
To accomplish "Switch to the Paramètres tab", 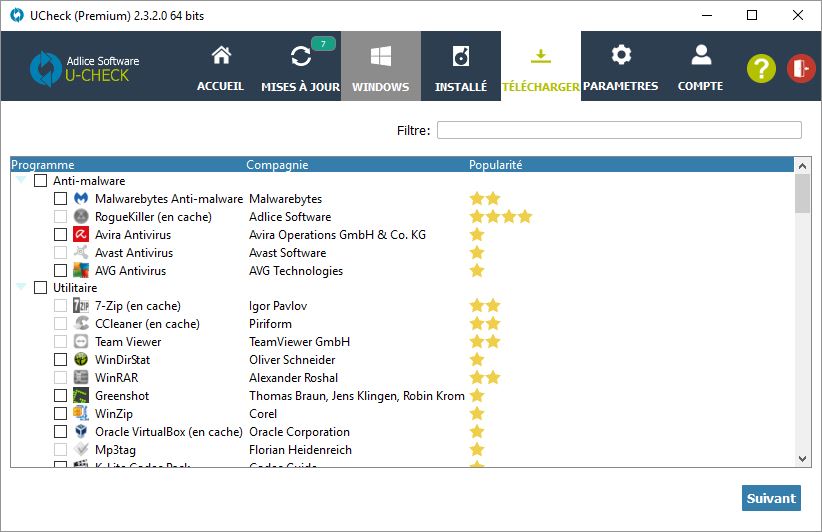I will (x=620, y=67).
